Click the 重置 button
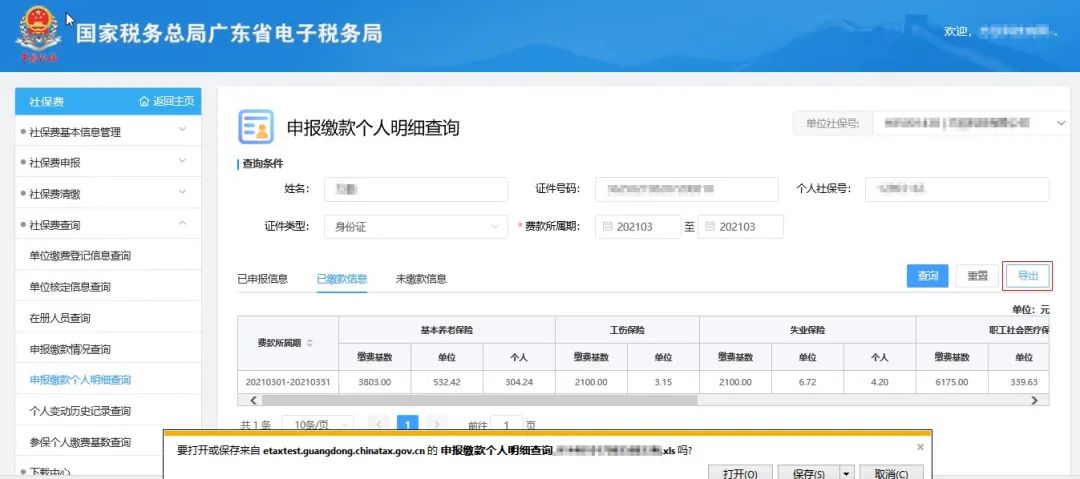The width and height of the screenshot is (1080, 479). pyautogui.click(x=977, y=276)
